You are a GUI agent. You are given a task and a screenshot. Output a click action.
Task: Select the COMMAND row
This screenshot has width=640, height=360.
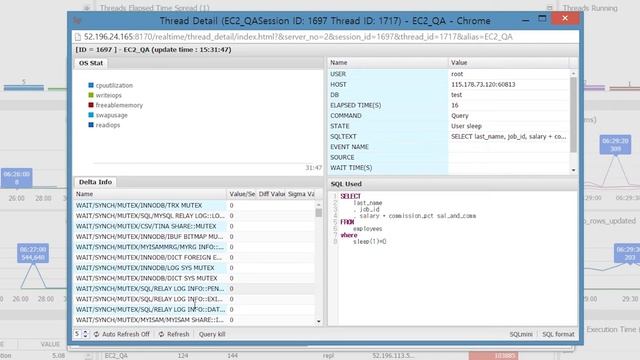point(449,116)
